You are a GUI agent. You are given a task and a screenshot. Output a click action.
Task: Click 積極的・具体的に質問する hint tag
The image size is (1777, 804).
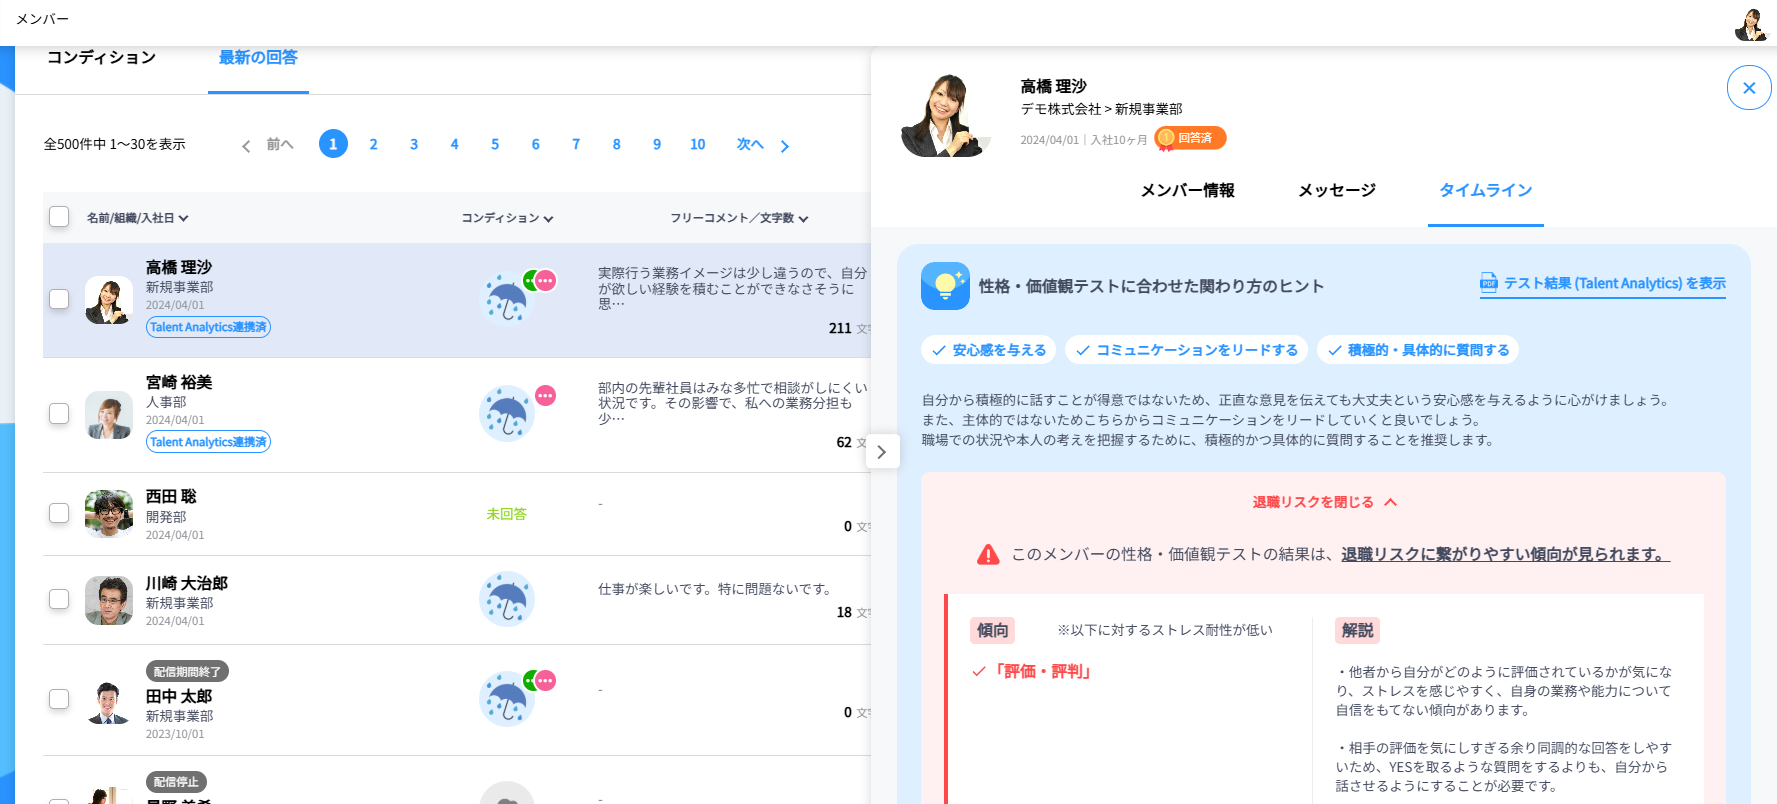coord(1418,350)
